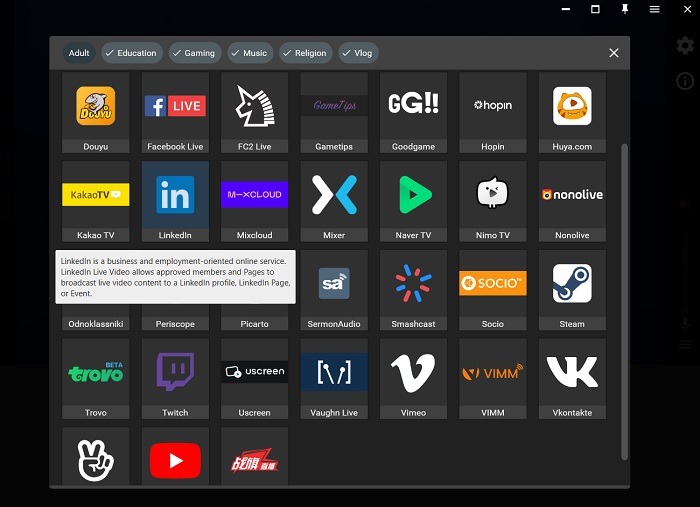This screenshot has height=507, width=700.
Task: Choose the VIMM platform tile
Action: (x=493, y=379)
